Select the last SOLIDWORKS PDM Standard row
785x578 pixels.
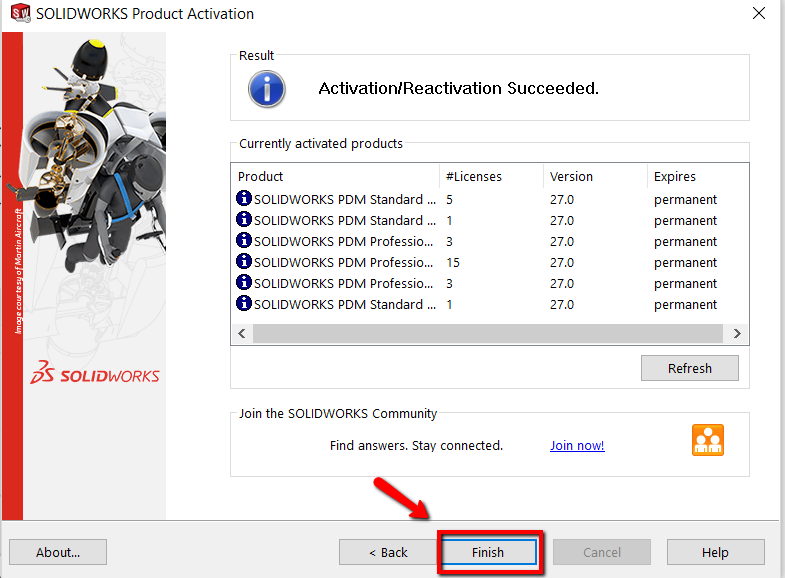[489, 304]
